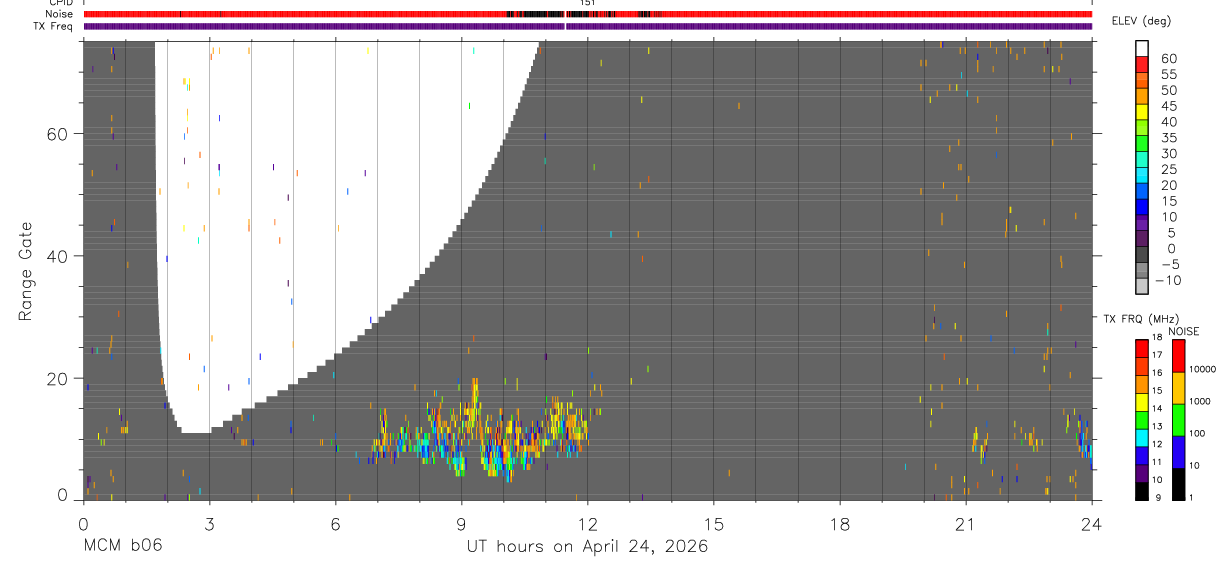Click the yellow segment of the ELEV colorbar
This screenshot has width=1228, height=567.
tap(1142, 112)
